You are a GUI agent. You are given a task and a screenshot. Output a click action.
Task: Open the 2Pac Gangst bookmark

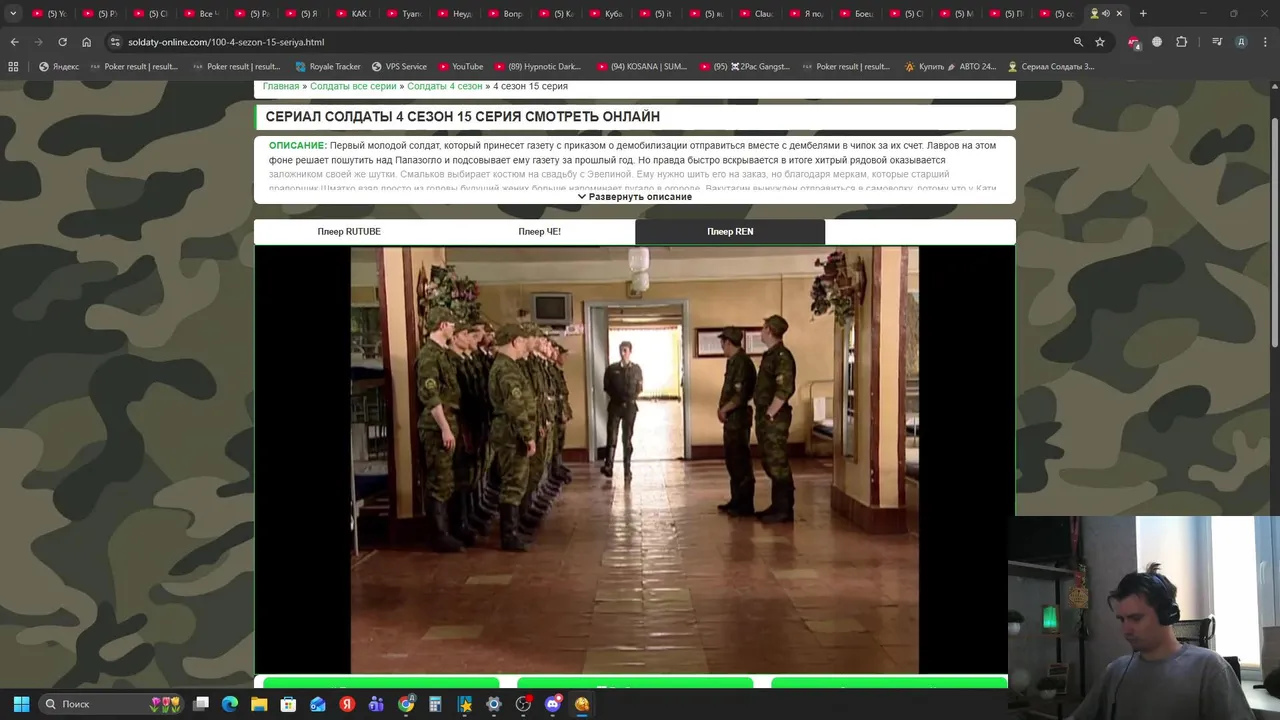tap(744, 67)
